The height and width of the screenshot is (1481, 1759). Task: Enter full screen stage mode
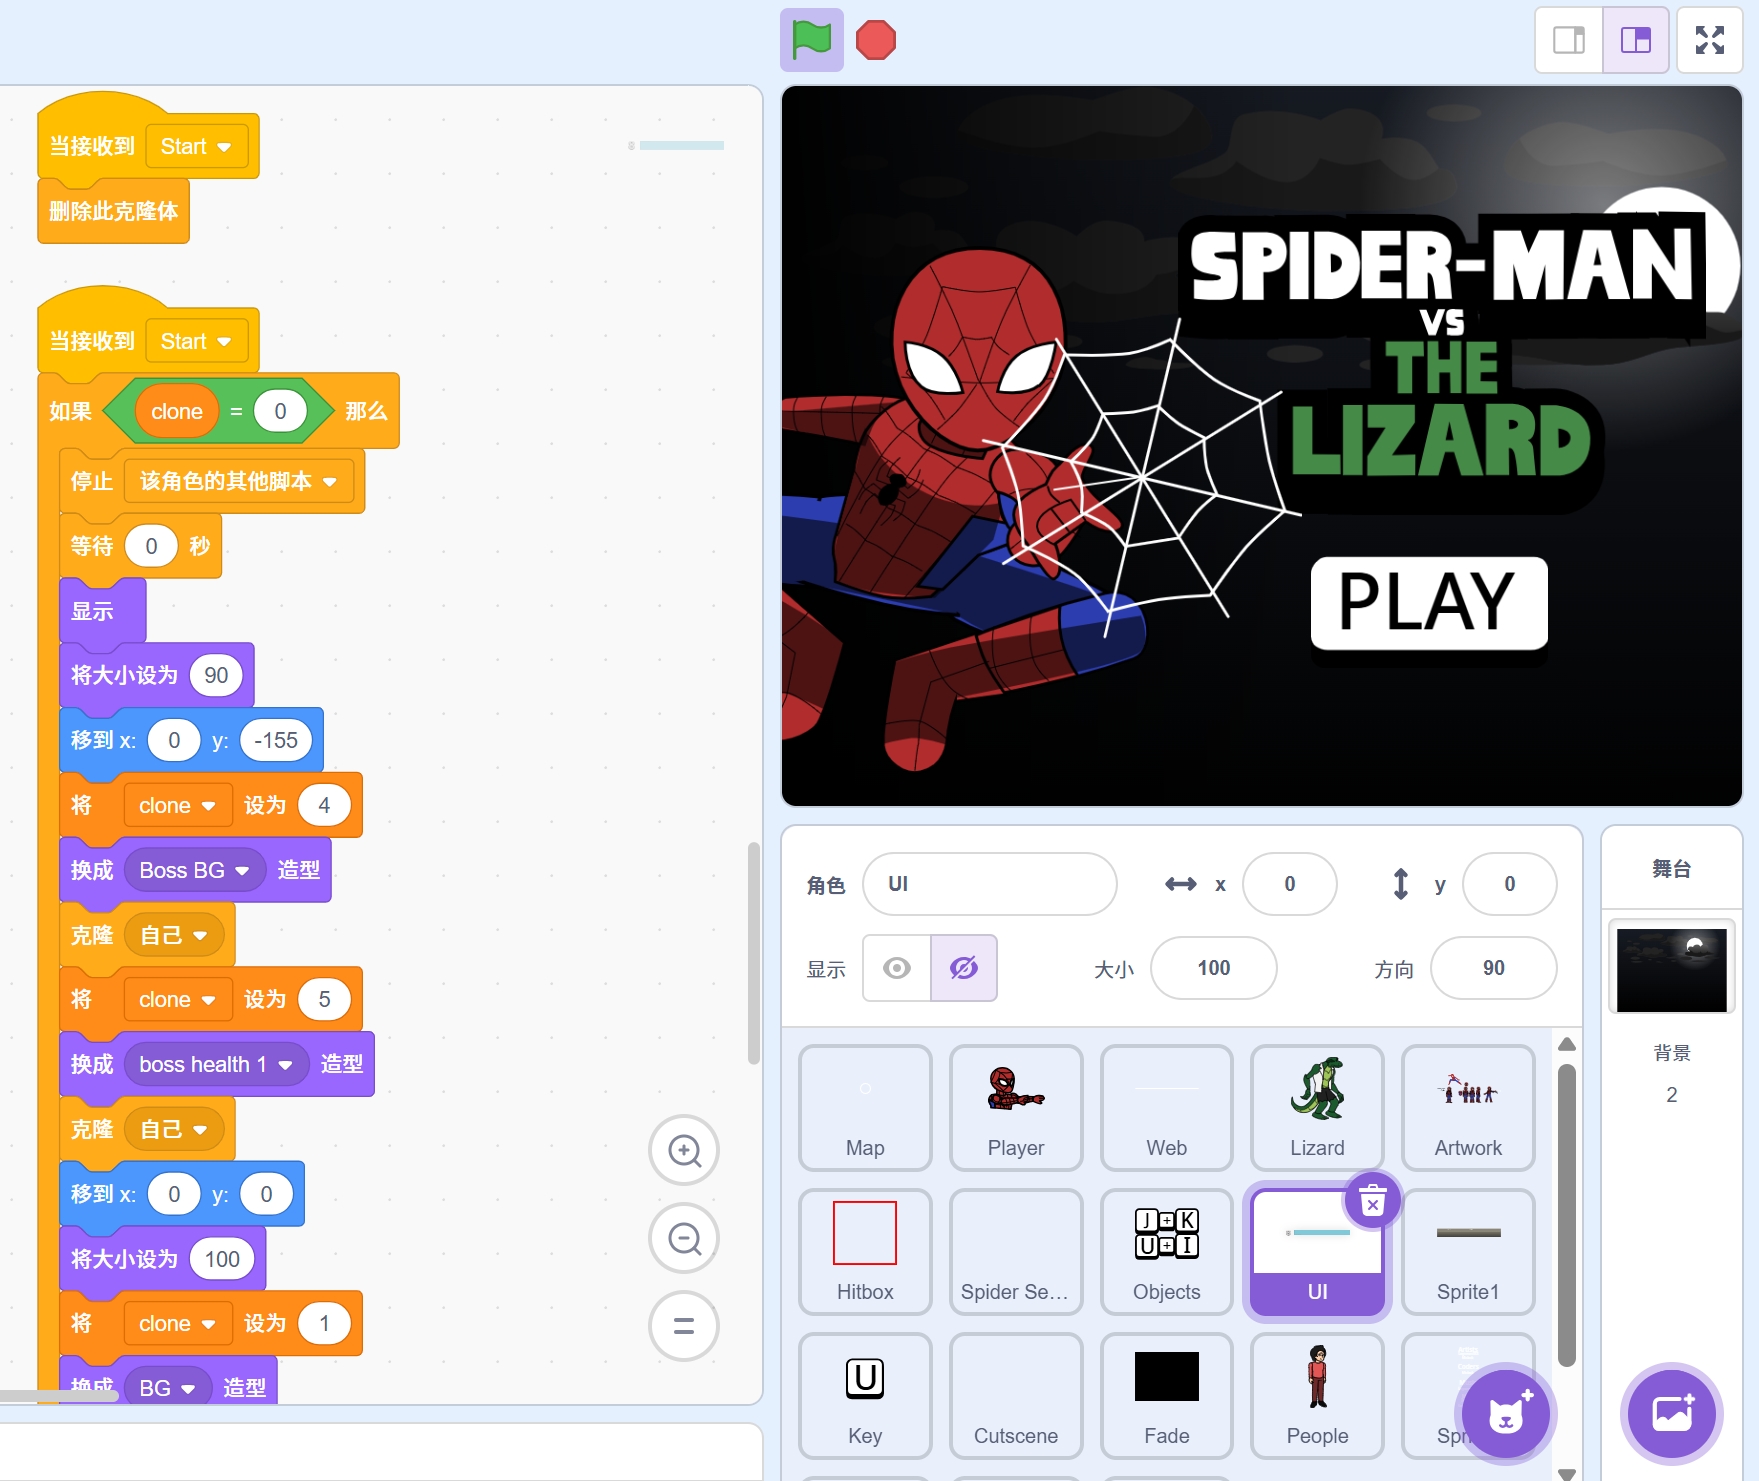pos(1709,41)
